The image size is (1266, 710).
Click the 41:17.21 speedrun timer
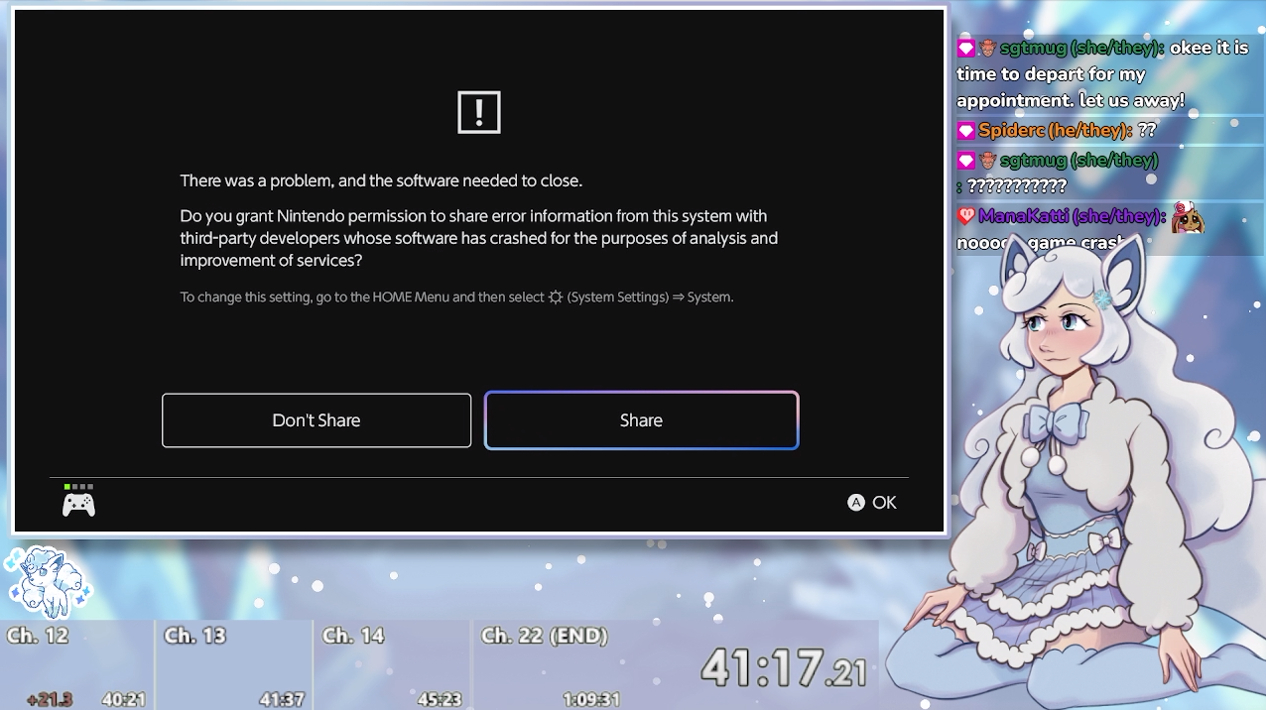tap(783, 668)
